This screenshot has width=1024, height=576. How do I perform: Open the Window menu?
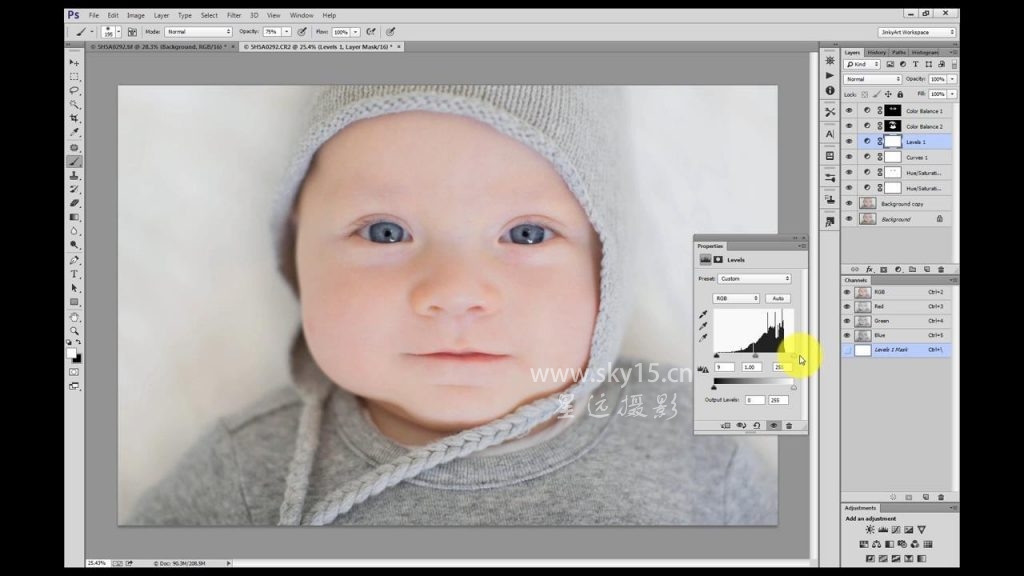[302, 15]
